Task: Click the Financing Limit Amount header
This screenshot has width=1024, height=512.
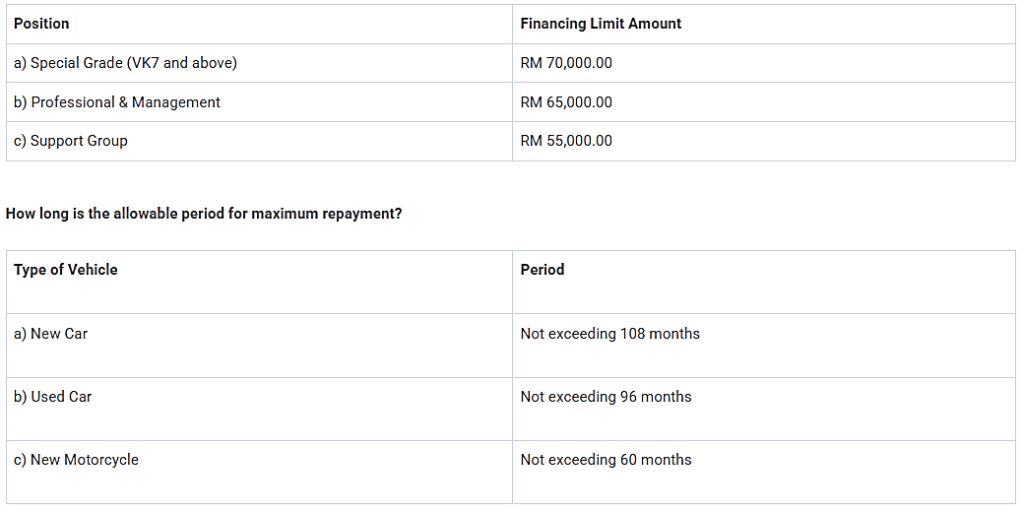Action: (600, 23)
